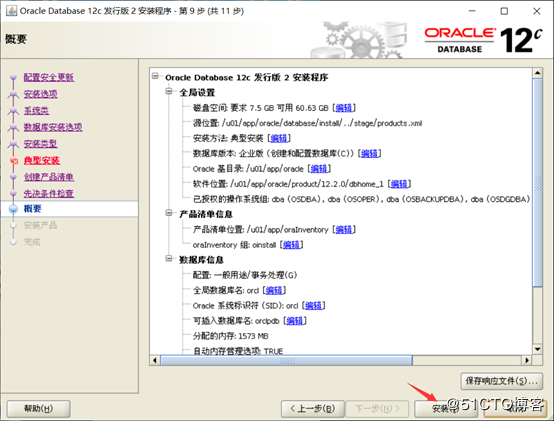
Task: Close the installer window
Action: [537, 11]
